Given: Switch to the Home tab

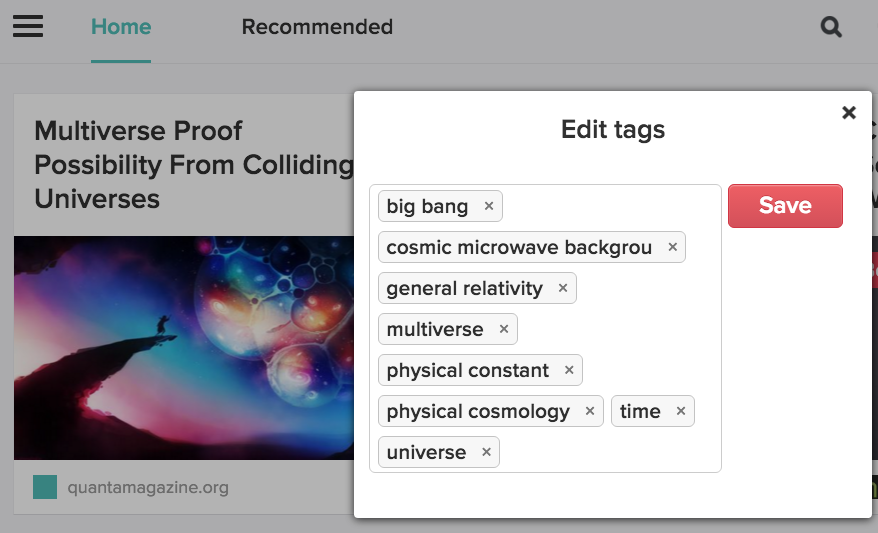Looking at the screenshot, I should (121, 27).
